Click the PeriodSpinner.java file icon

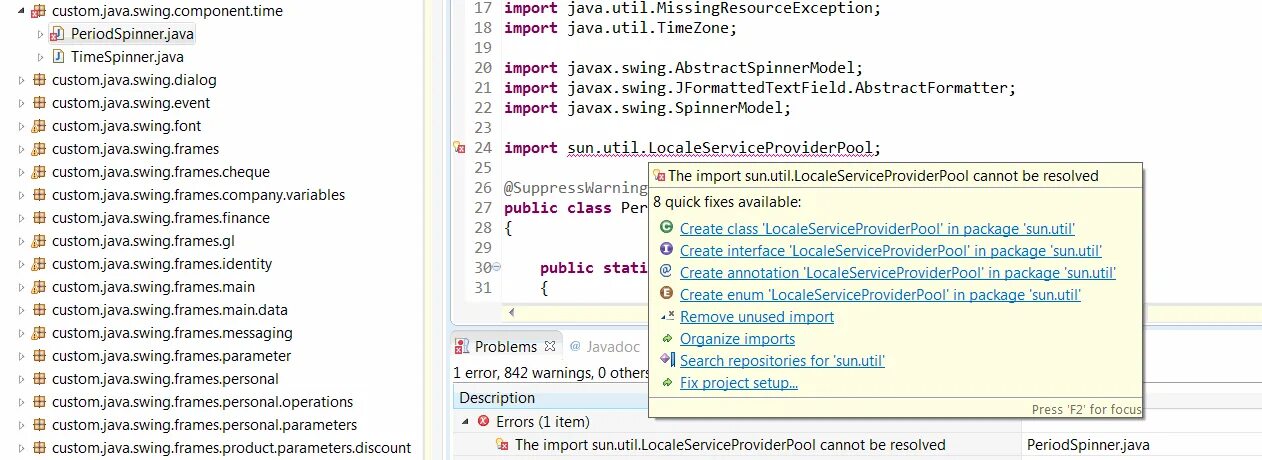pyautogui.click(x=58, y=34)
